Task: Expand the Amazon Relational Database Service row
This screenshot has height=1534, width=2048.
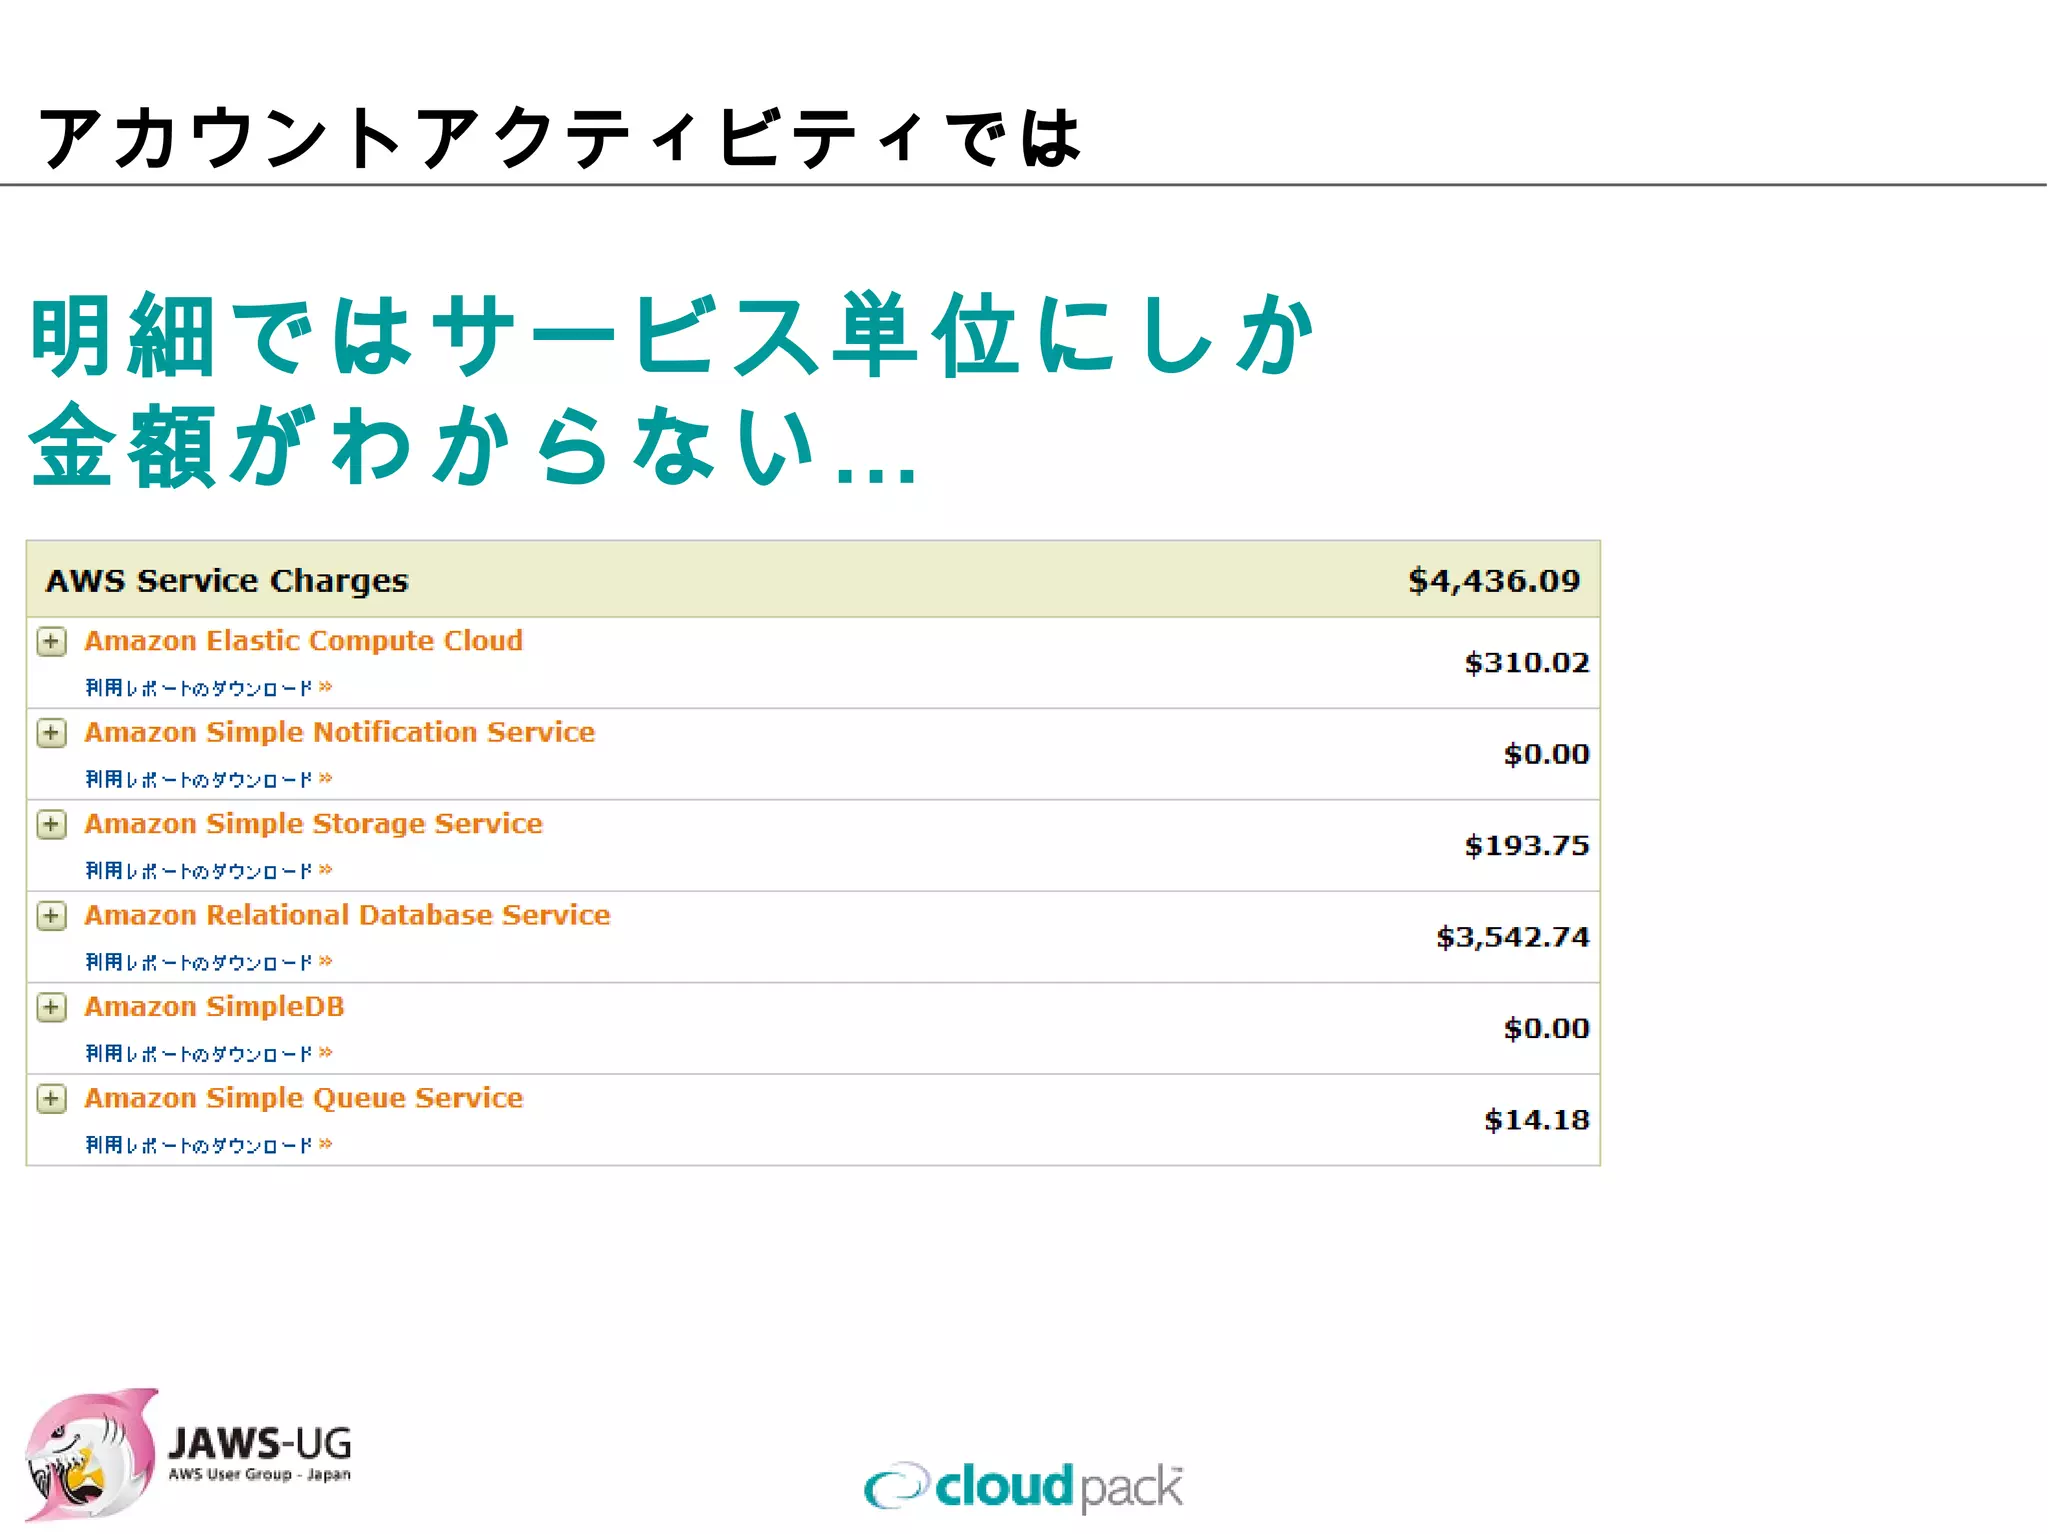Action: pyautogui.click(x=52, y=916)
